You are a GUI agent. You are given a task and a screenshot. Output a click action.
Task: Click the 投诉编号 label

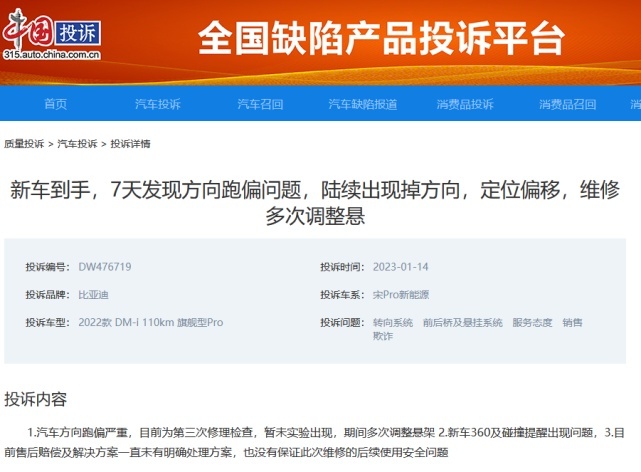[x=47, y=267]
